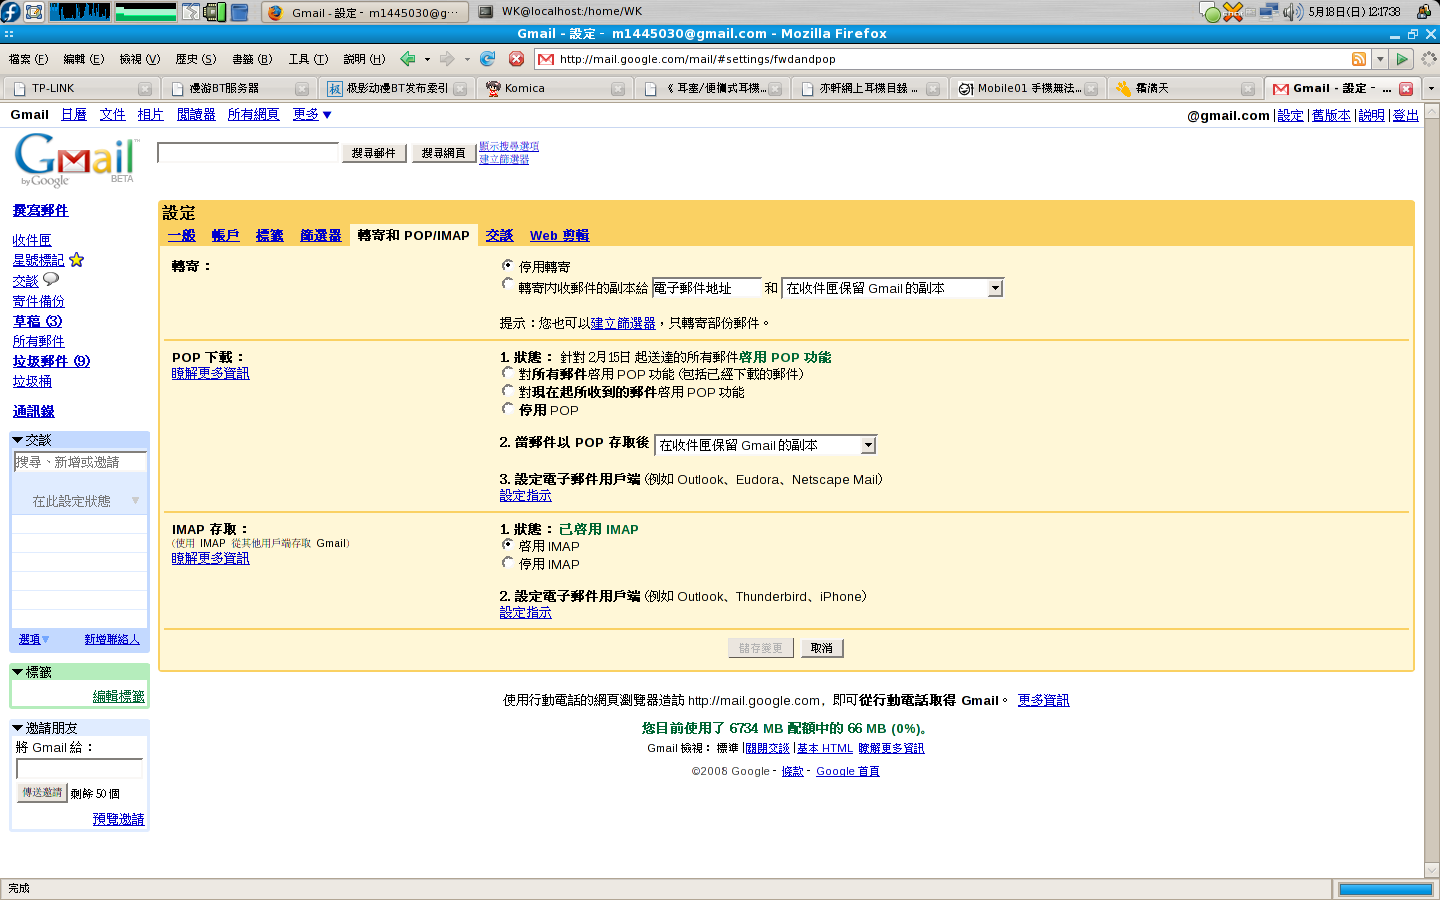Screen dimensions: 1440x900
Task: Click the volume speaker icon in system tray
Action: (x=1292, y=12)
